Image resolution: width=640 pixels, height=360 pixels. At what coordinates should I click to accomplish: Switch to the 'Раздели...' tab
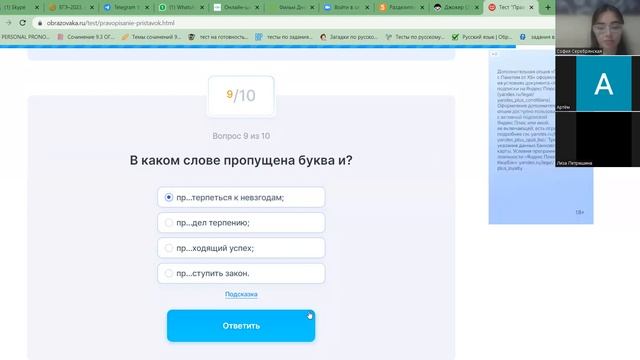point(401,7)
